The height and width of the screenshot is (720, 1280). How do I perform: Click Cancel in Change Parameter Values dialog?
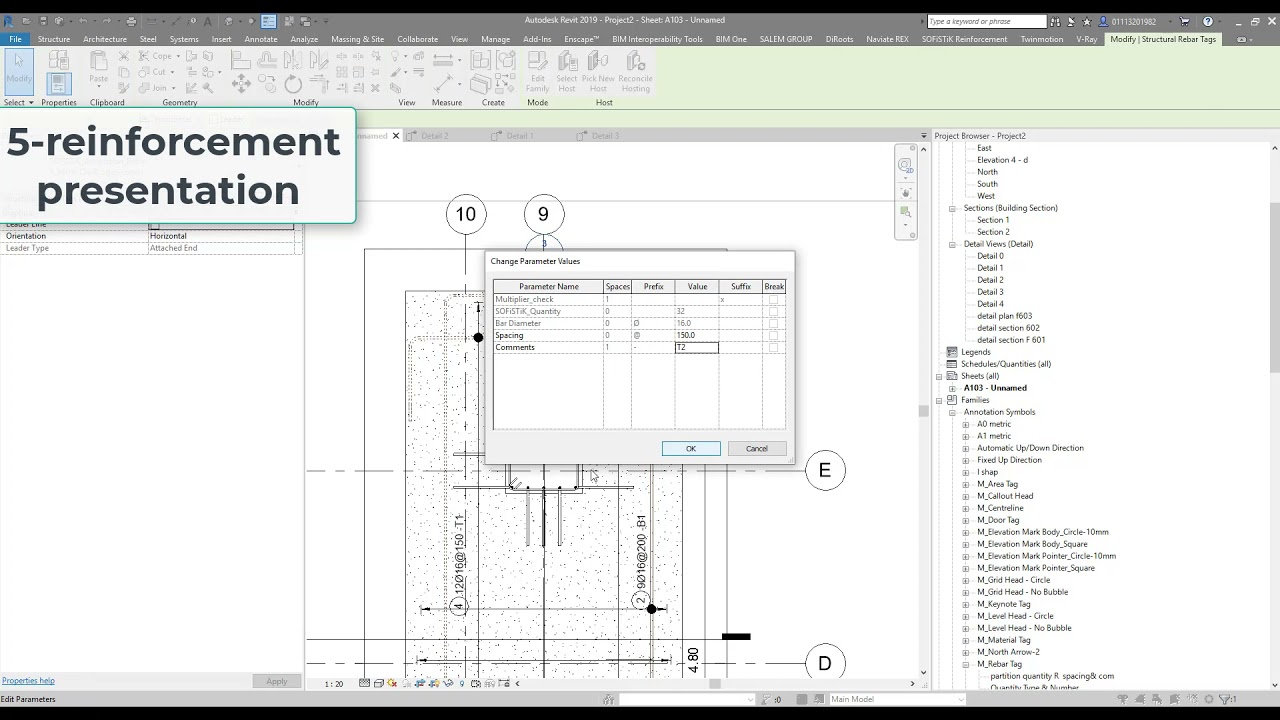757,448
